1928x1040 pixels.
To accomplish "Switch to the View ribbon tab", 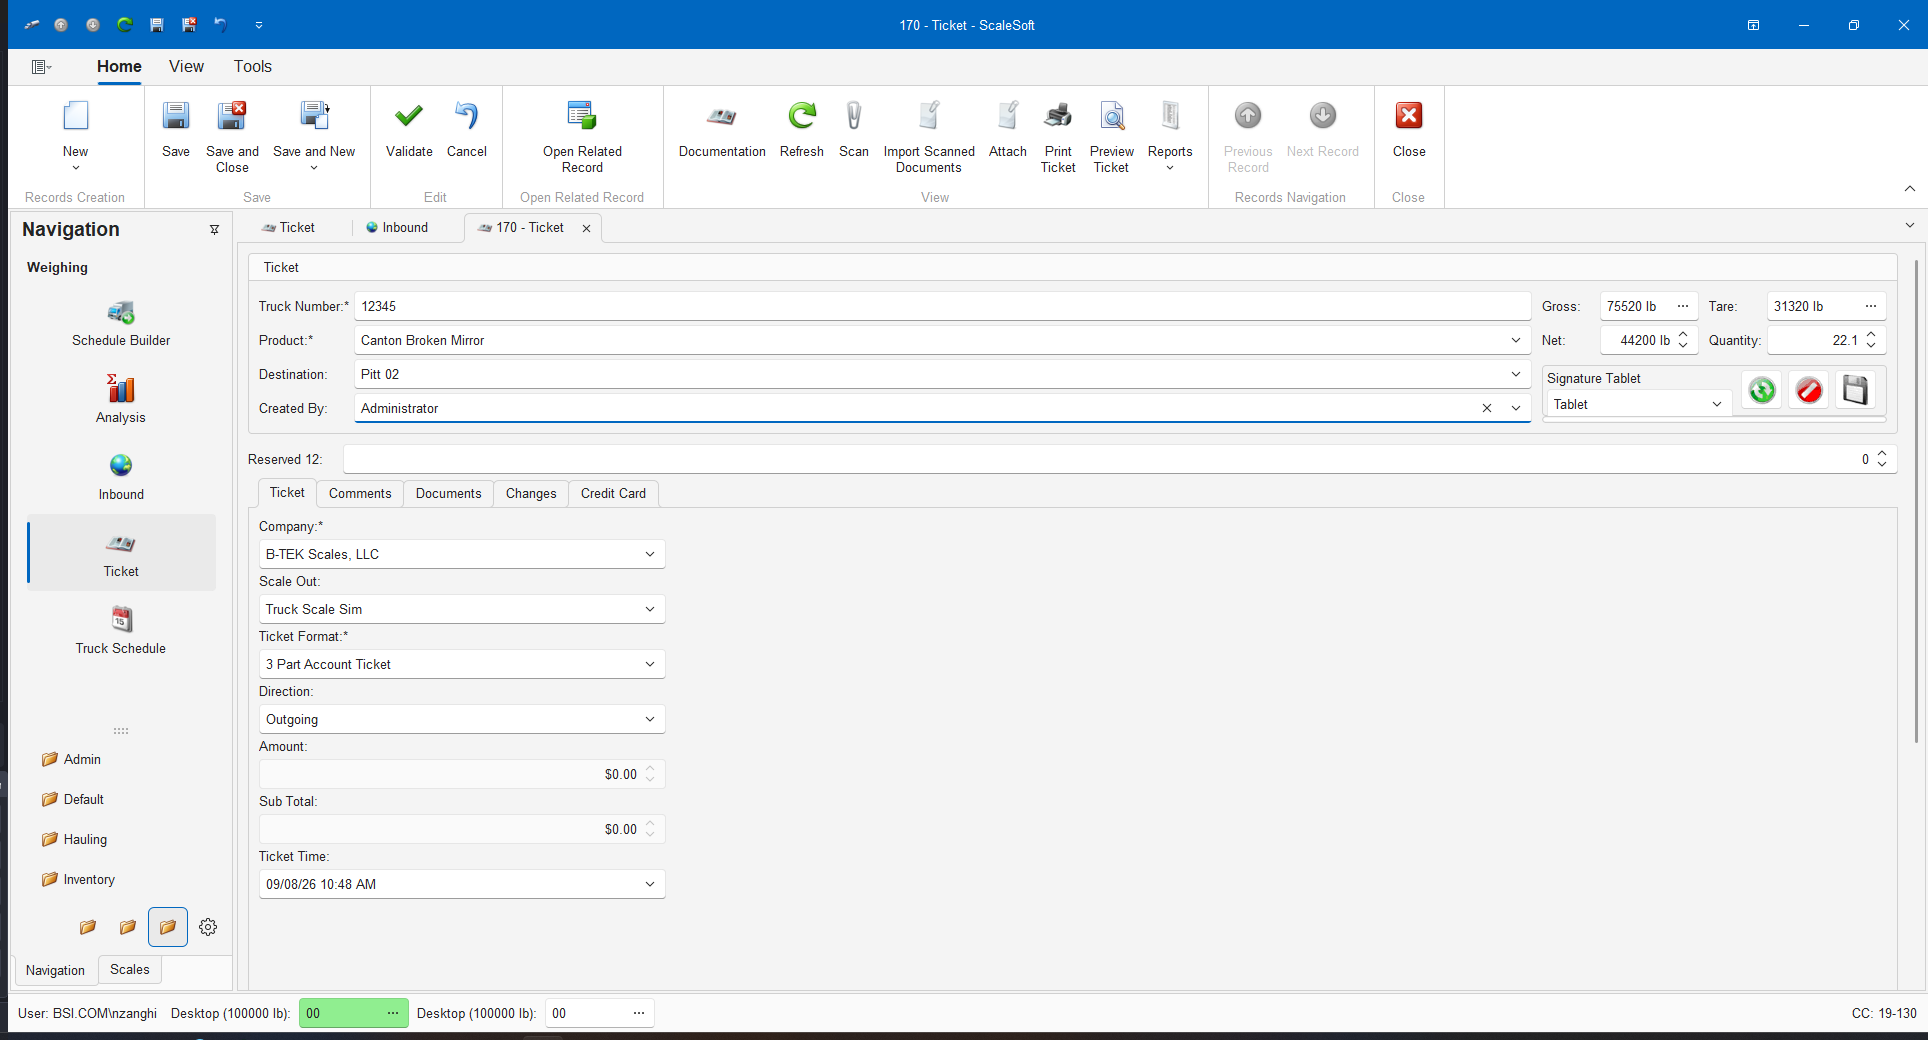I will (186, 66).
